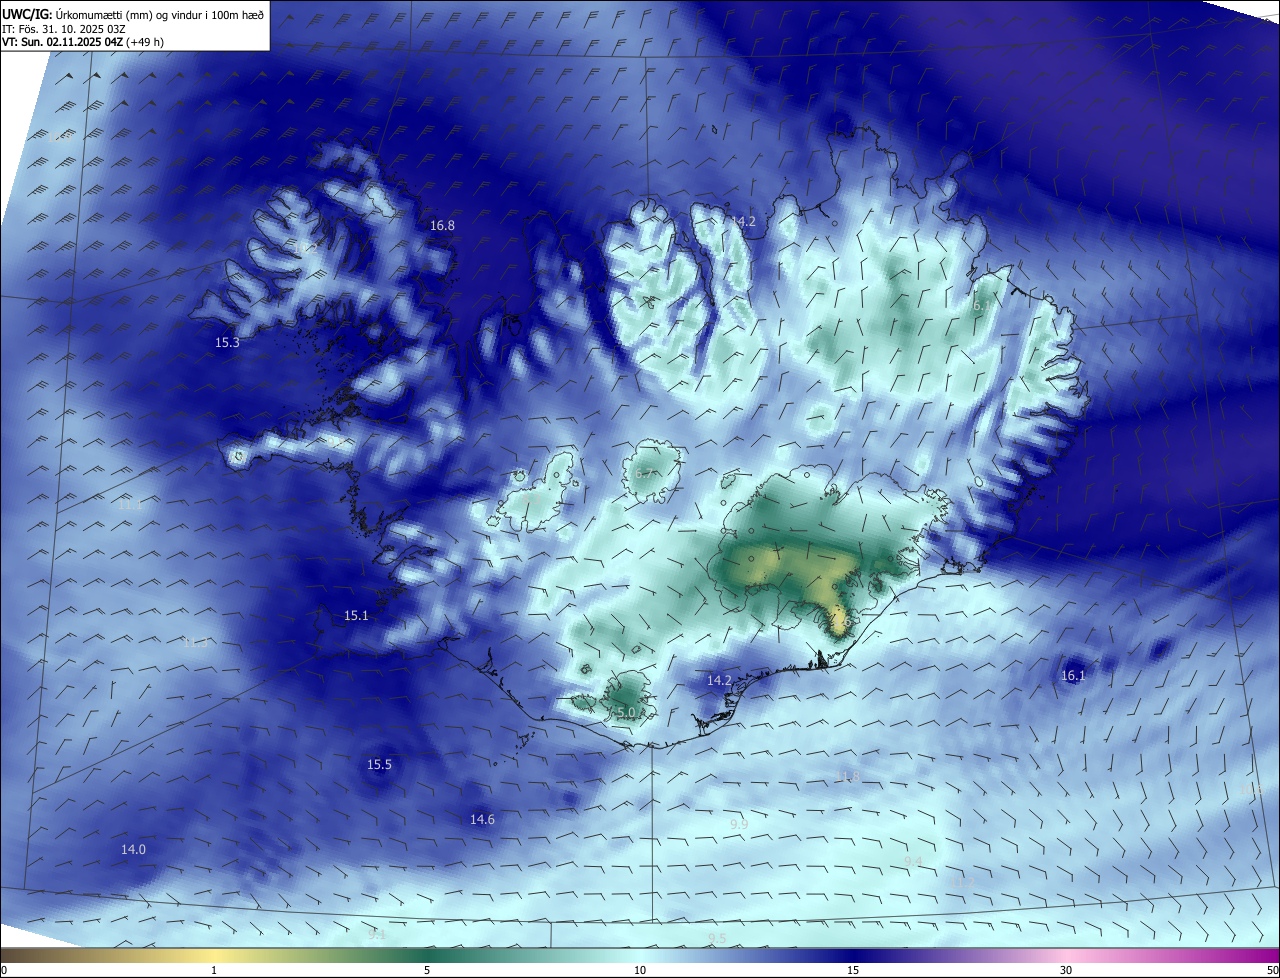Image resolution: width=1280 pixels, height=978 pixels.
Task: Click the colour scale tick label '10'
Action: click(x=640, y=971)
